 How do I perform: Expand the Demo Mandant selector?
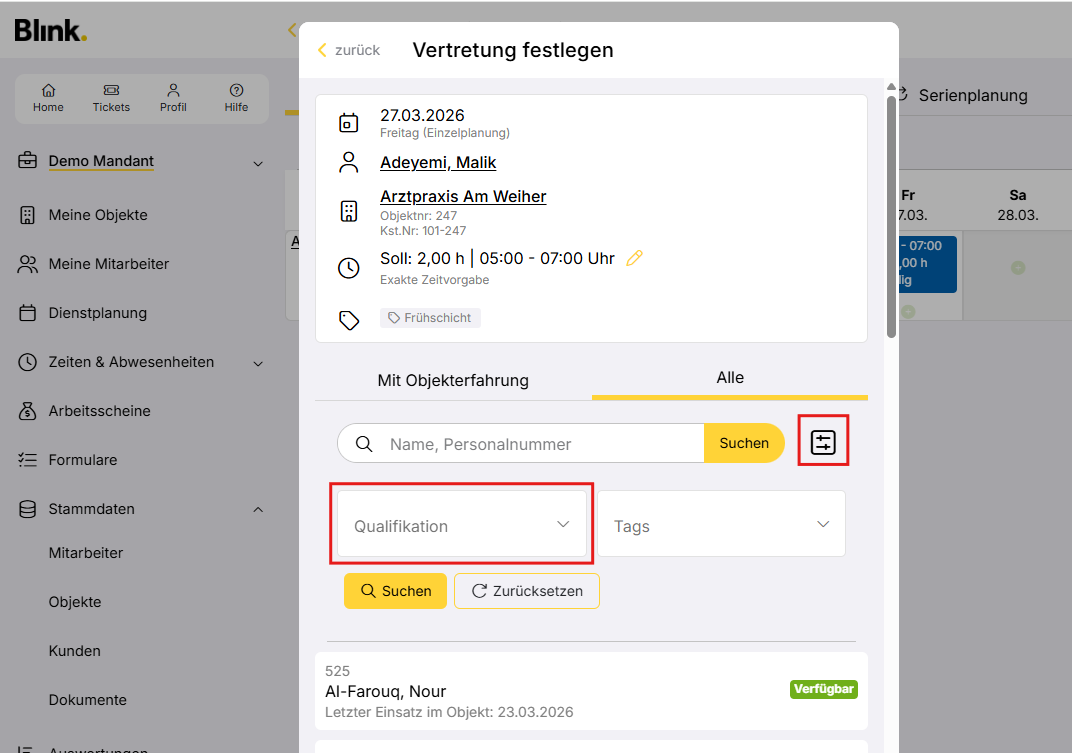tap(257, 163)
